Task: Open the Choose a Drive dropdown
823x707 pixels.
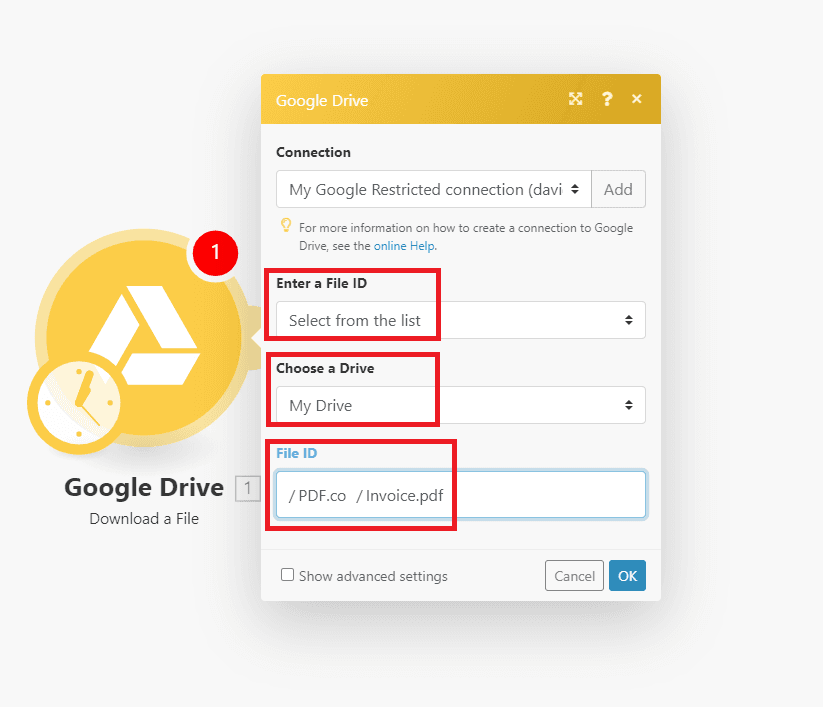Action: (461, 405)
